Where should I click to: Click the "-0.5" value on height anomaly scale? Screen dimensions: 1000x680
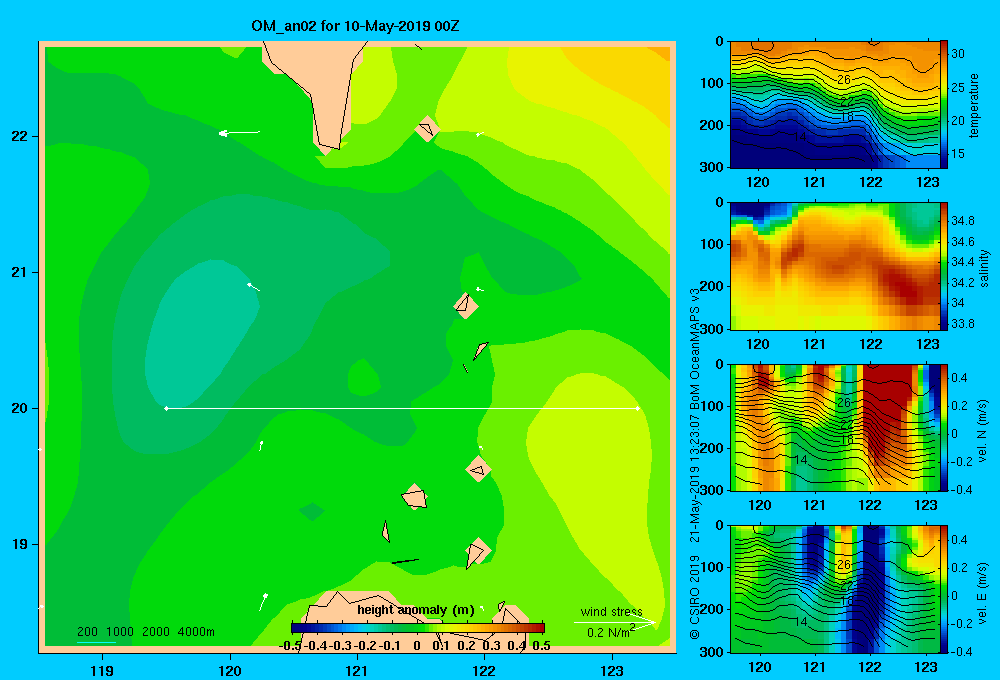pos(290,646)
